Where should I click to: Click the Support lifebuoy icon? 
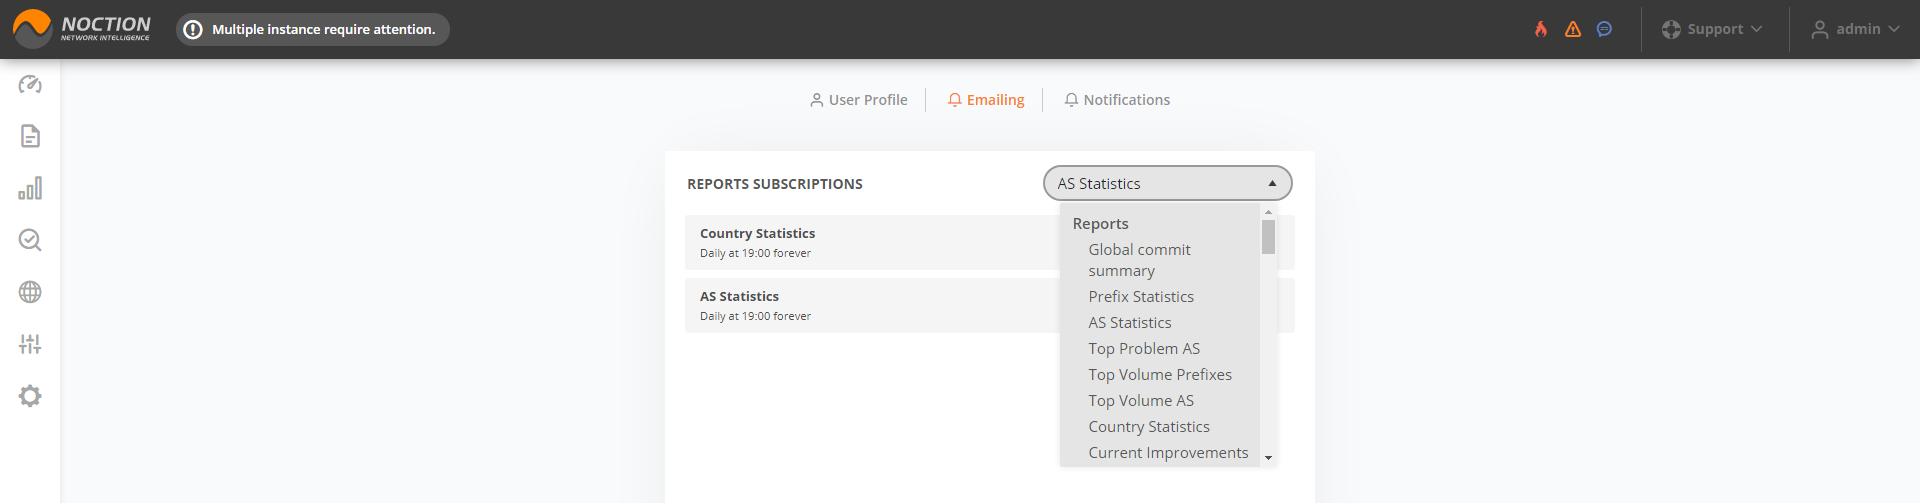coord(1671,30)
